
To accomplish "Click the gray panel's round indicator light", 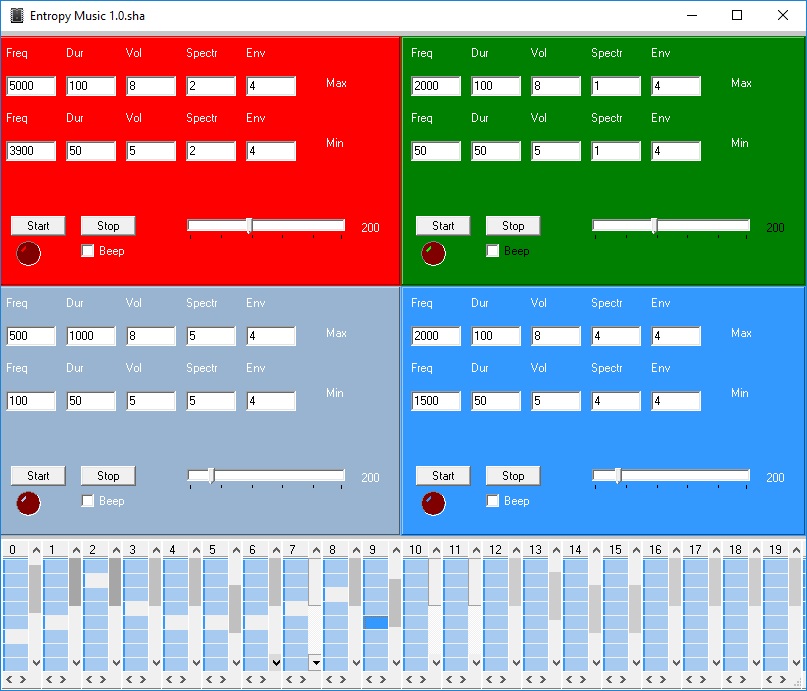I will [x=29, y=503].
